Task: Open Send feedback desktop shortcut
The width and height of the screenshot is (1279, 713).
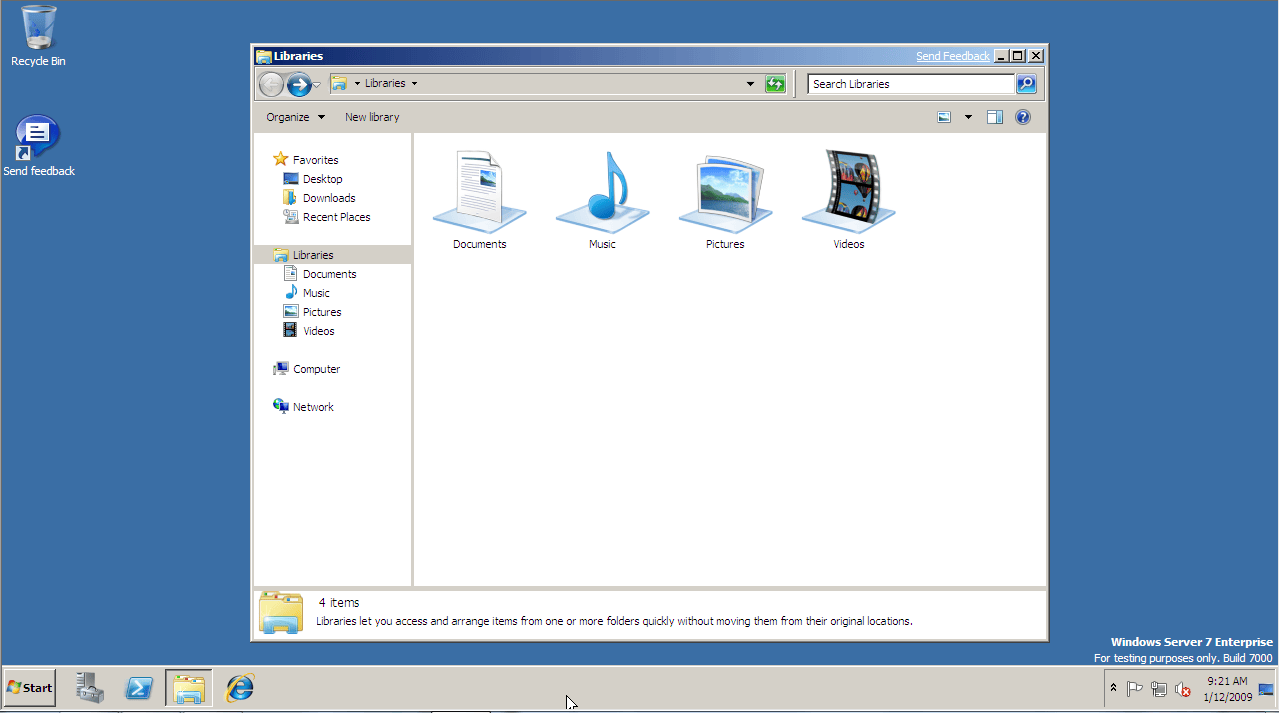Action: 38,146
